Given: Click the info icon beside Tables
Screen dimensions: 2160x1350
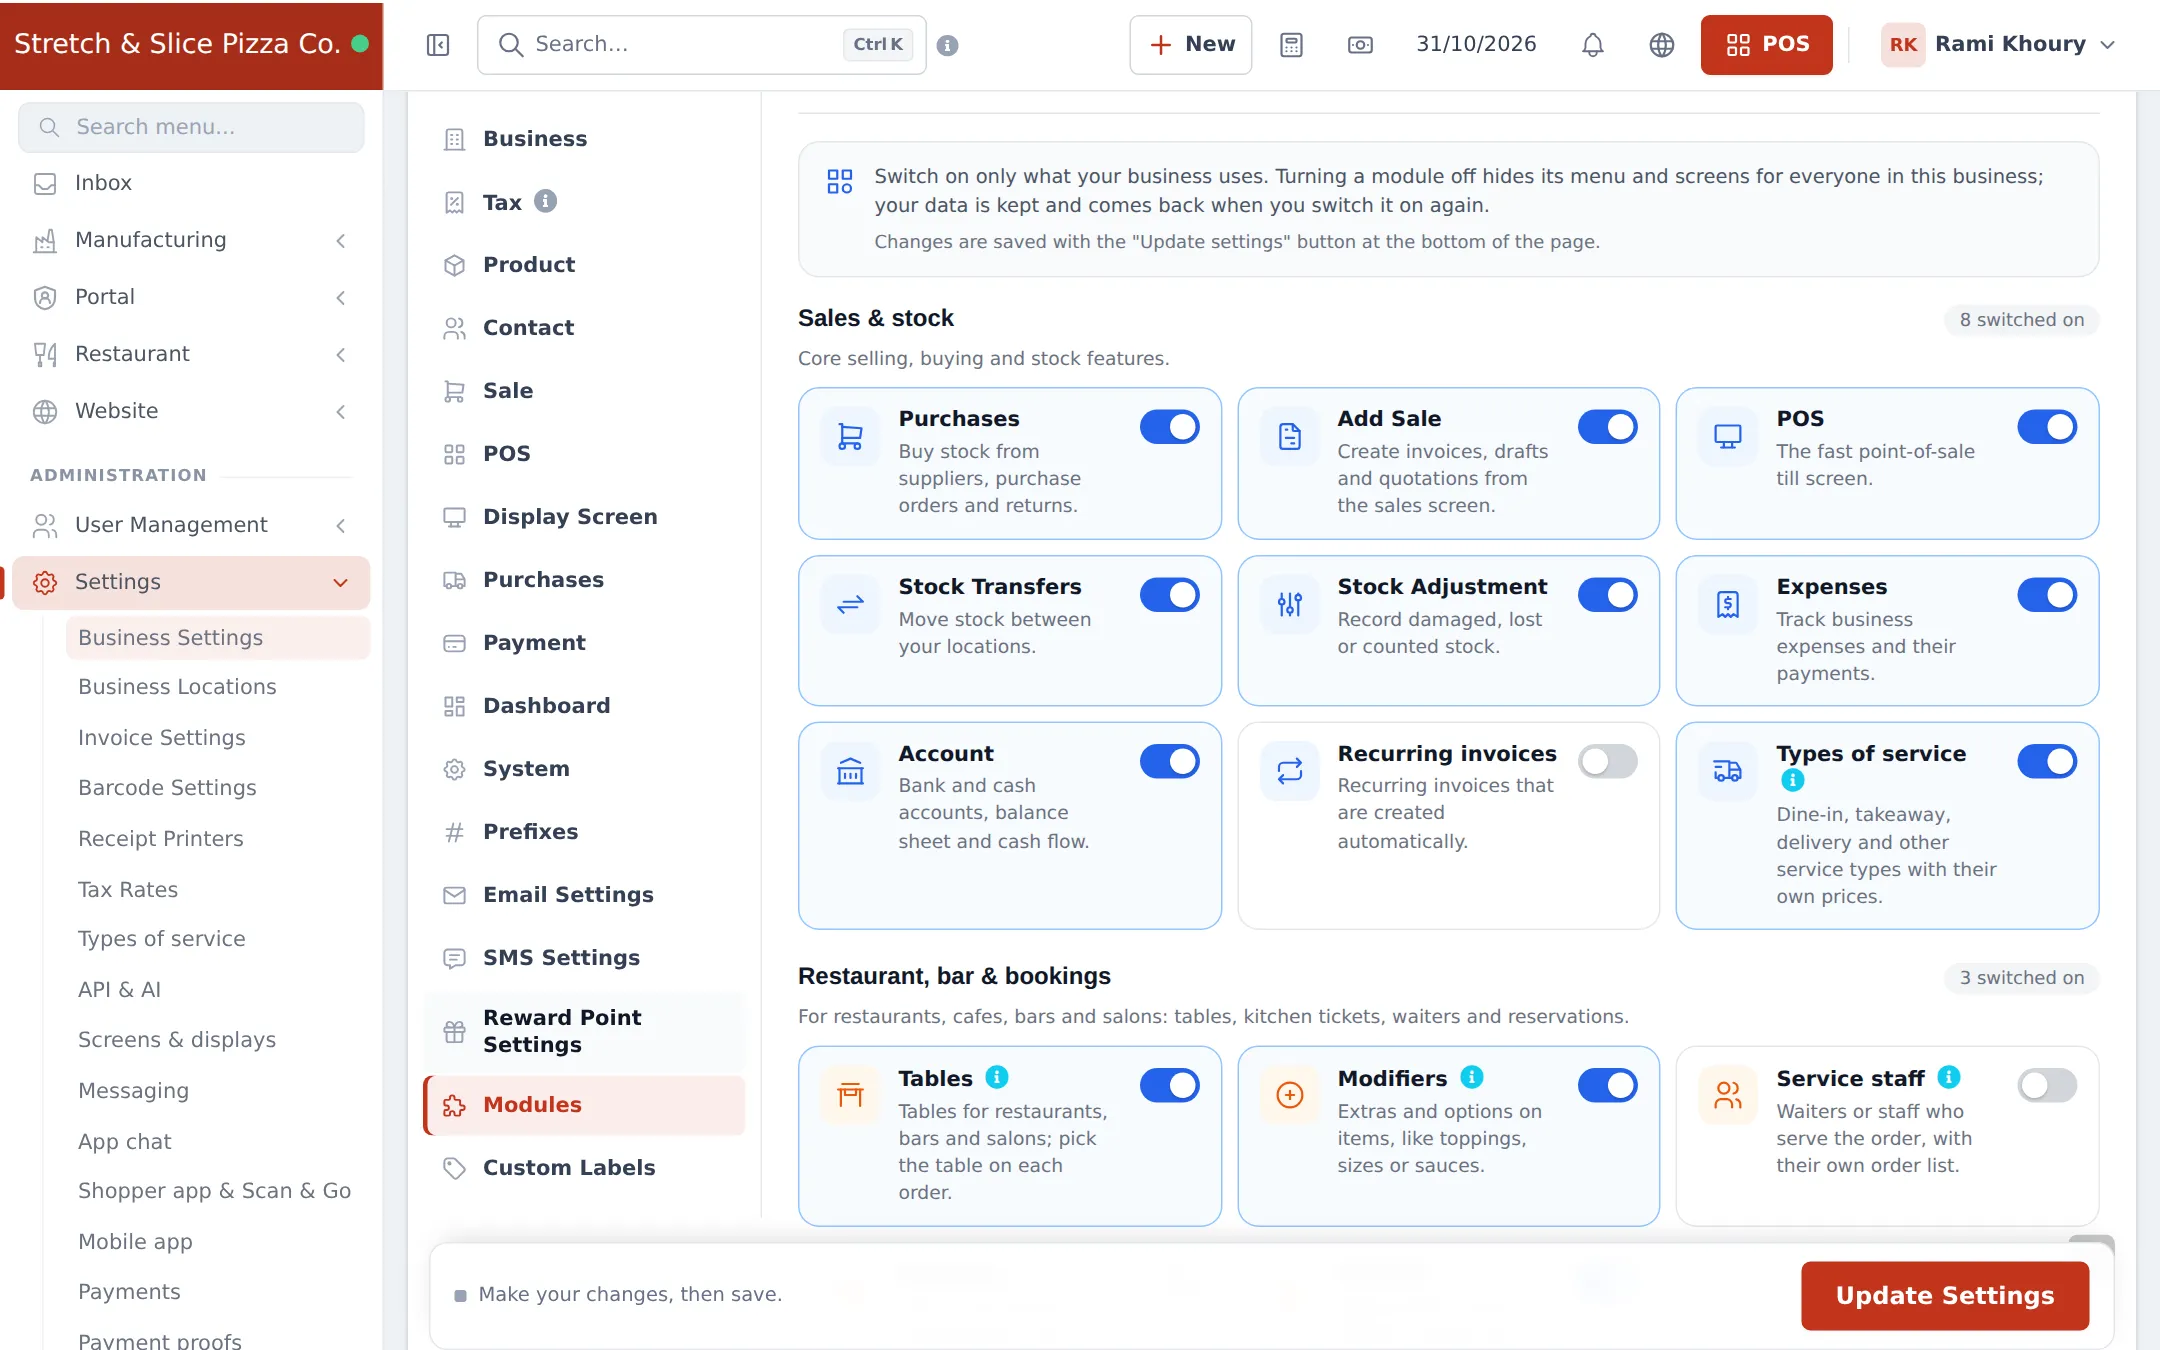Looking at the screenshot, I should (997, 1077).
